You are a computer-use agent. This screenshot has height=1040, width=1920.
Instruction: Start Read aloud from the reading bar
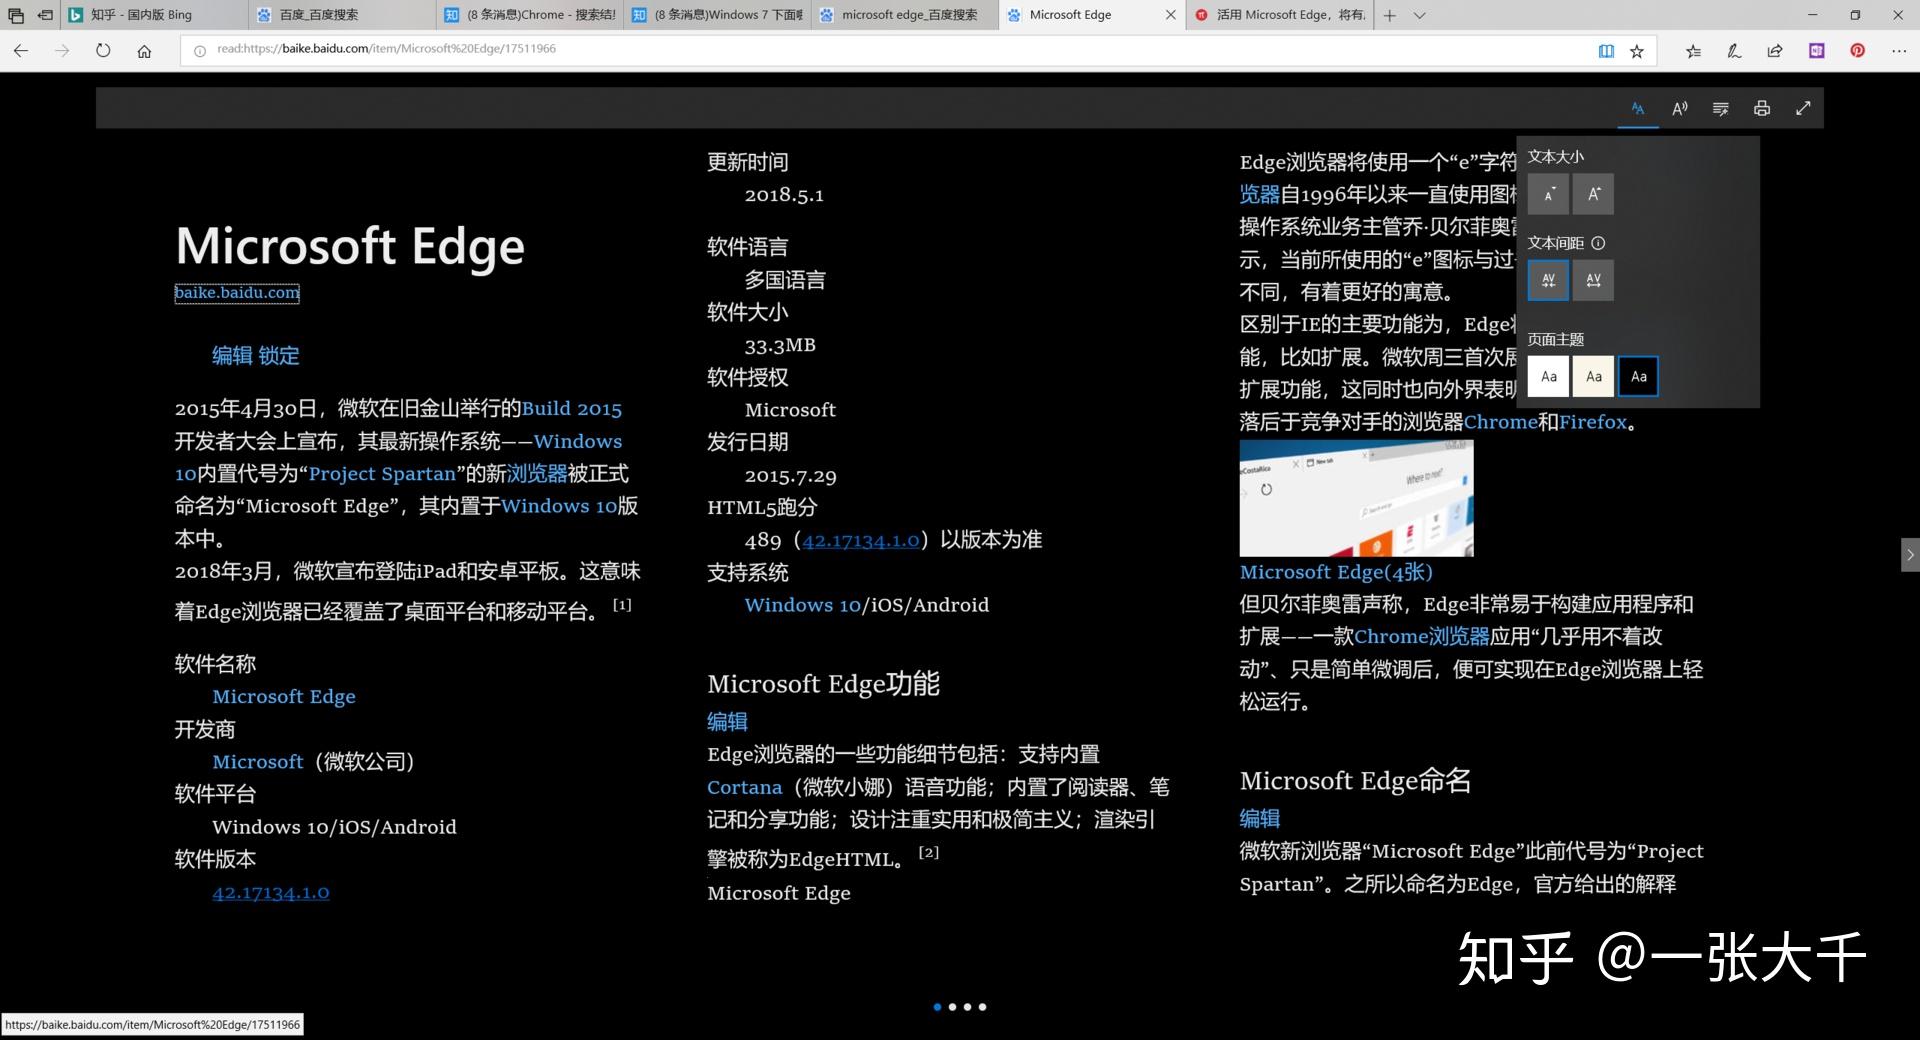point(1680,108)
